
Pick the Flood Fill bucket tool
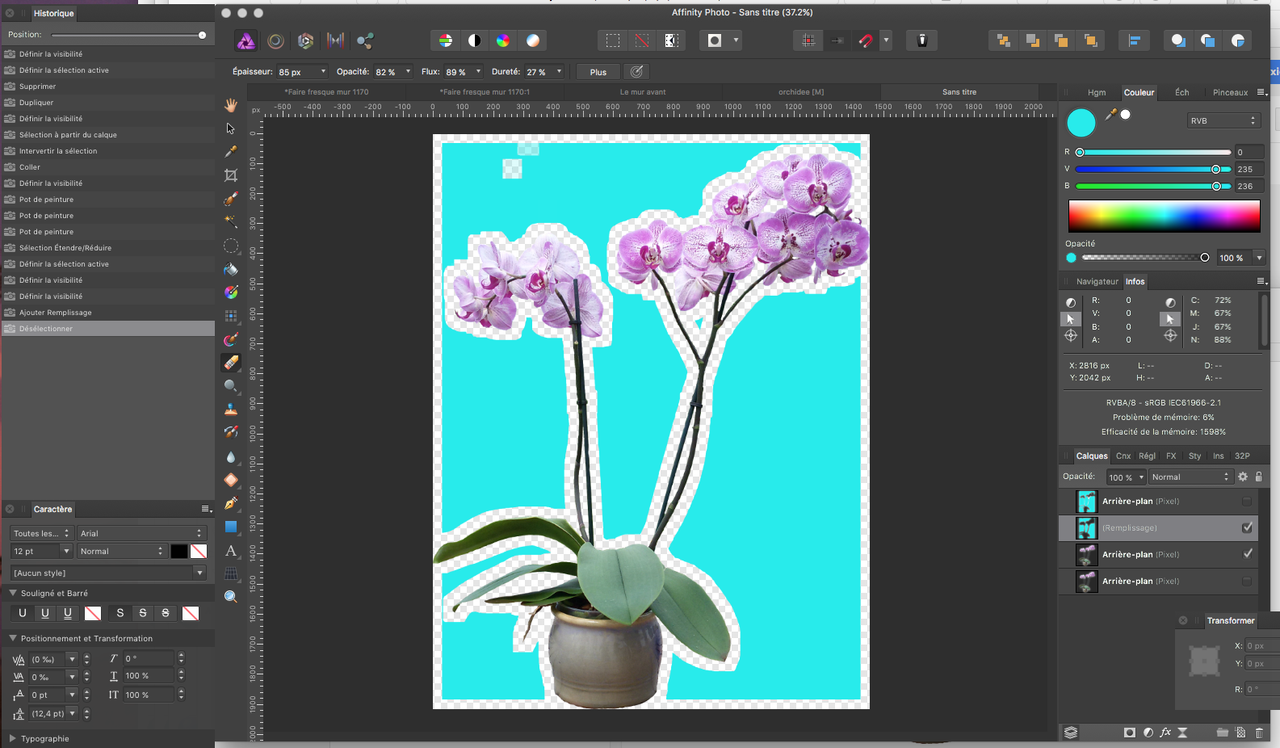231,269
